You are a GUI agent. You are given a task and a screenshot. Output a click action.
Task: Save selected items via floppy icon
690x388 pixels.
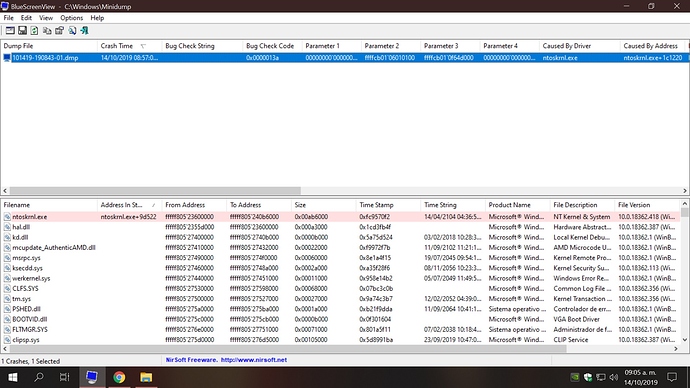tap(22, 30)
